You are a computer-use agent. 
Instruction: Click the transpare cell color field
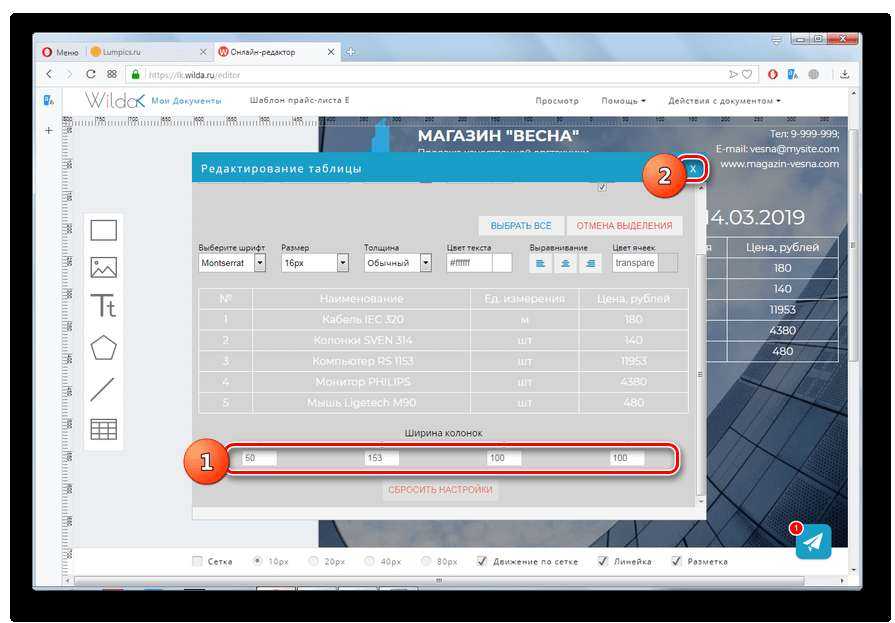coord(635,263)
